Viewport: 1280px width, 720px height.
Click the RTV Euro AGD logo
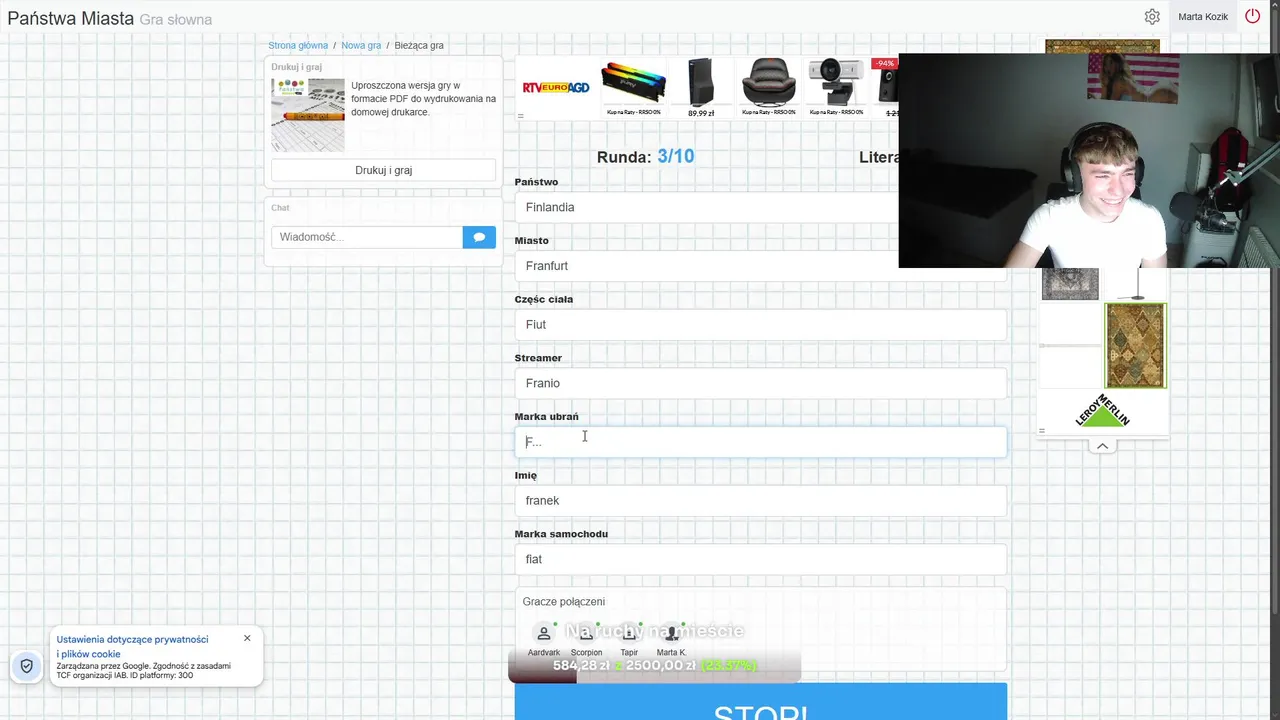[x=556, y=88]
